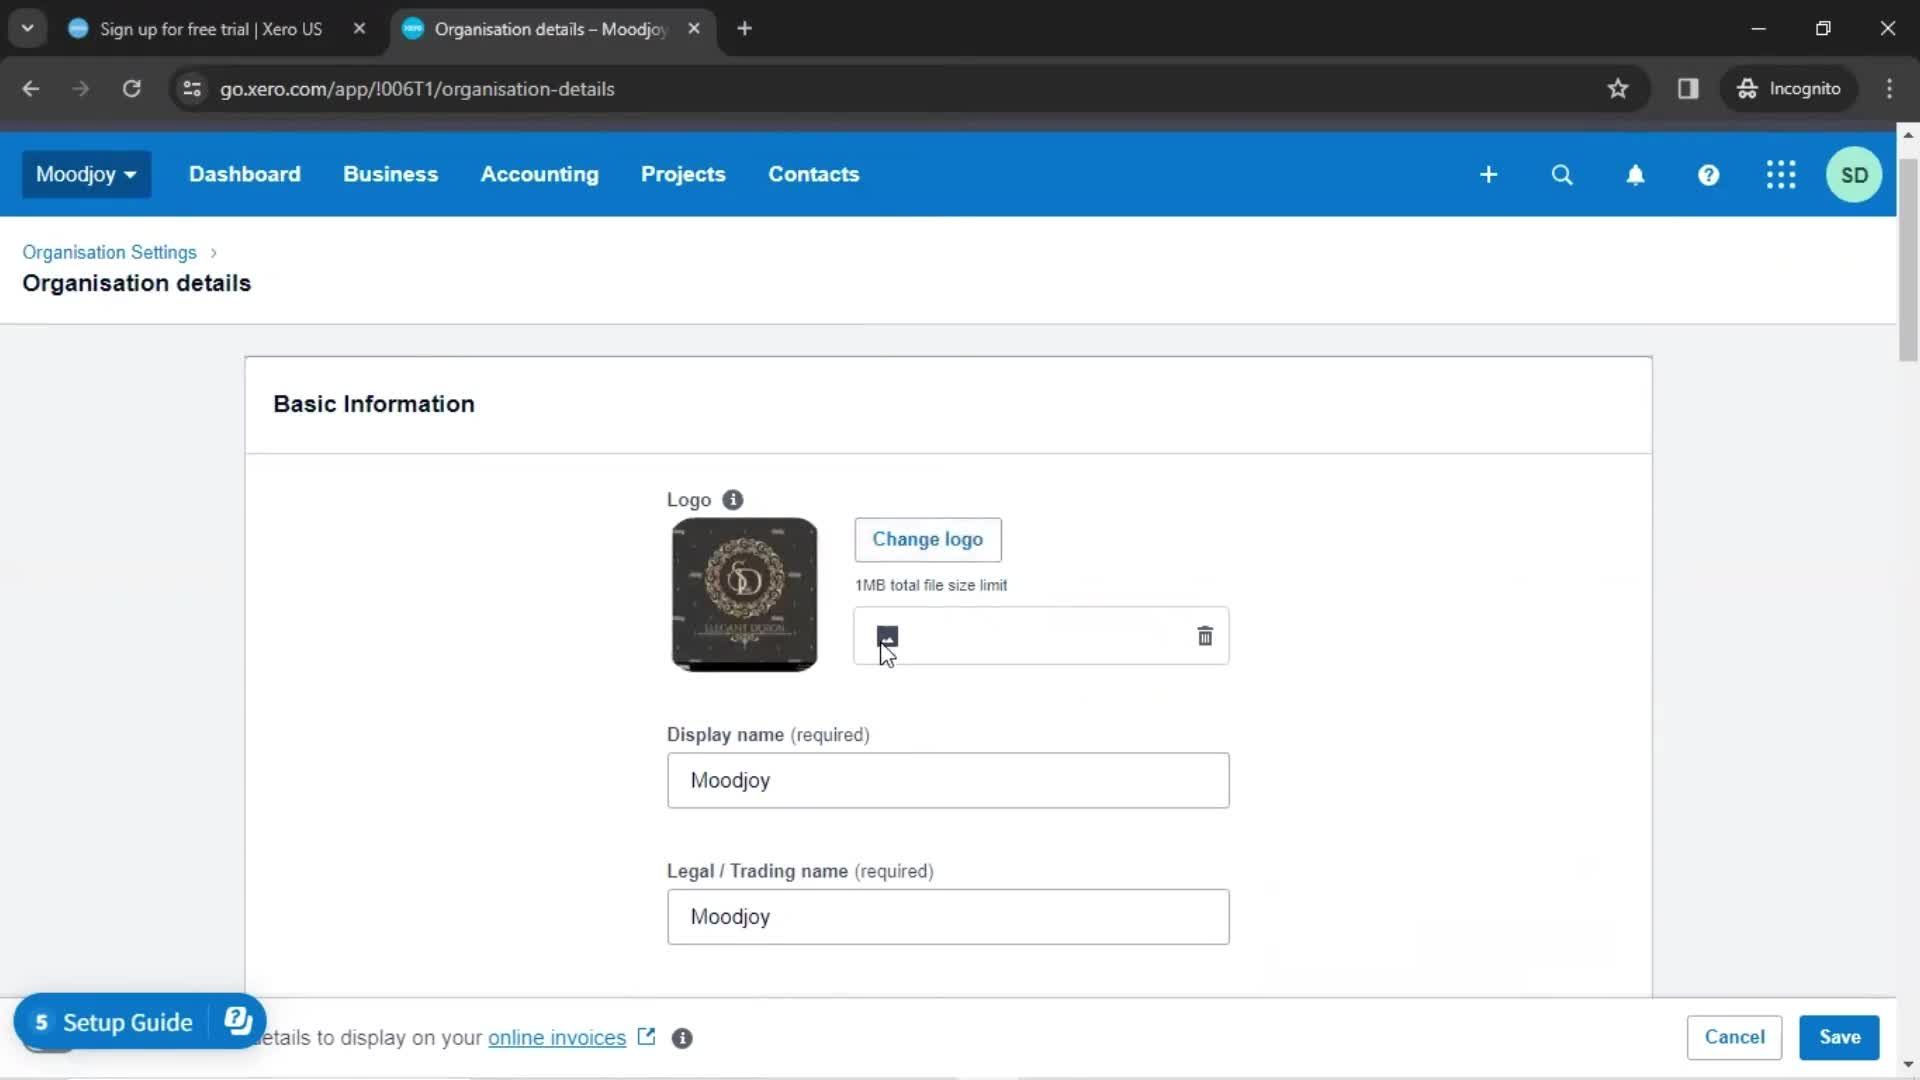Open the online invoices link
This screenshot has height=1080, width=1920.
(557, 1038)
